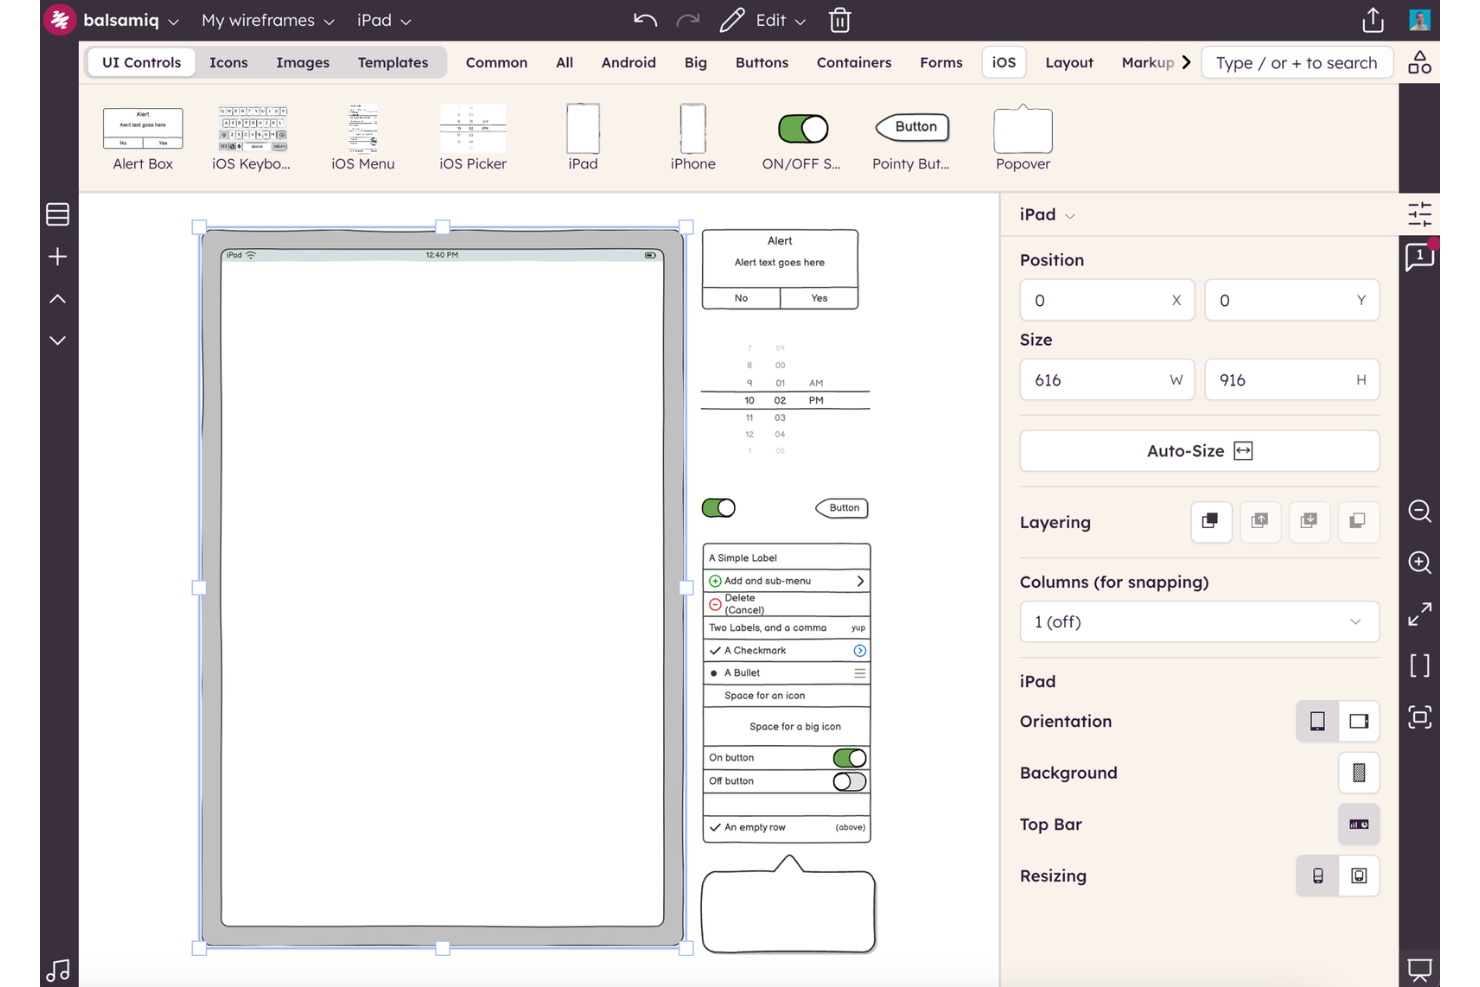Viewport: 1480px width, 987px height.
Task: Open the iPad wireframe name dropdown
Action: pyautogui.click(x=384, y=20)
